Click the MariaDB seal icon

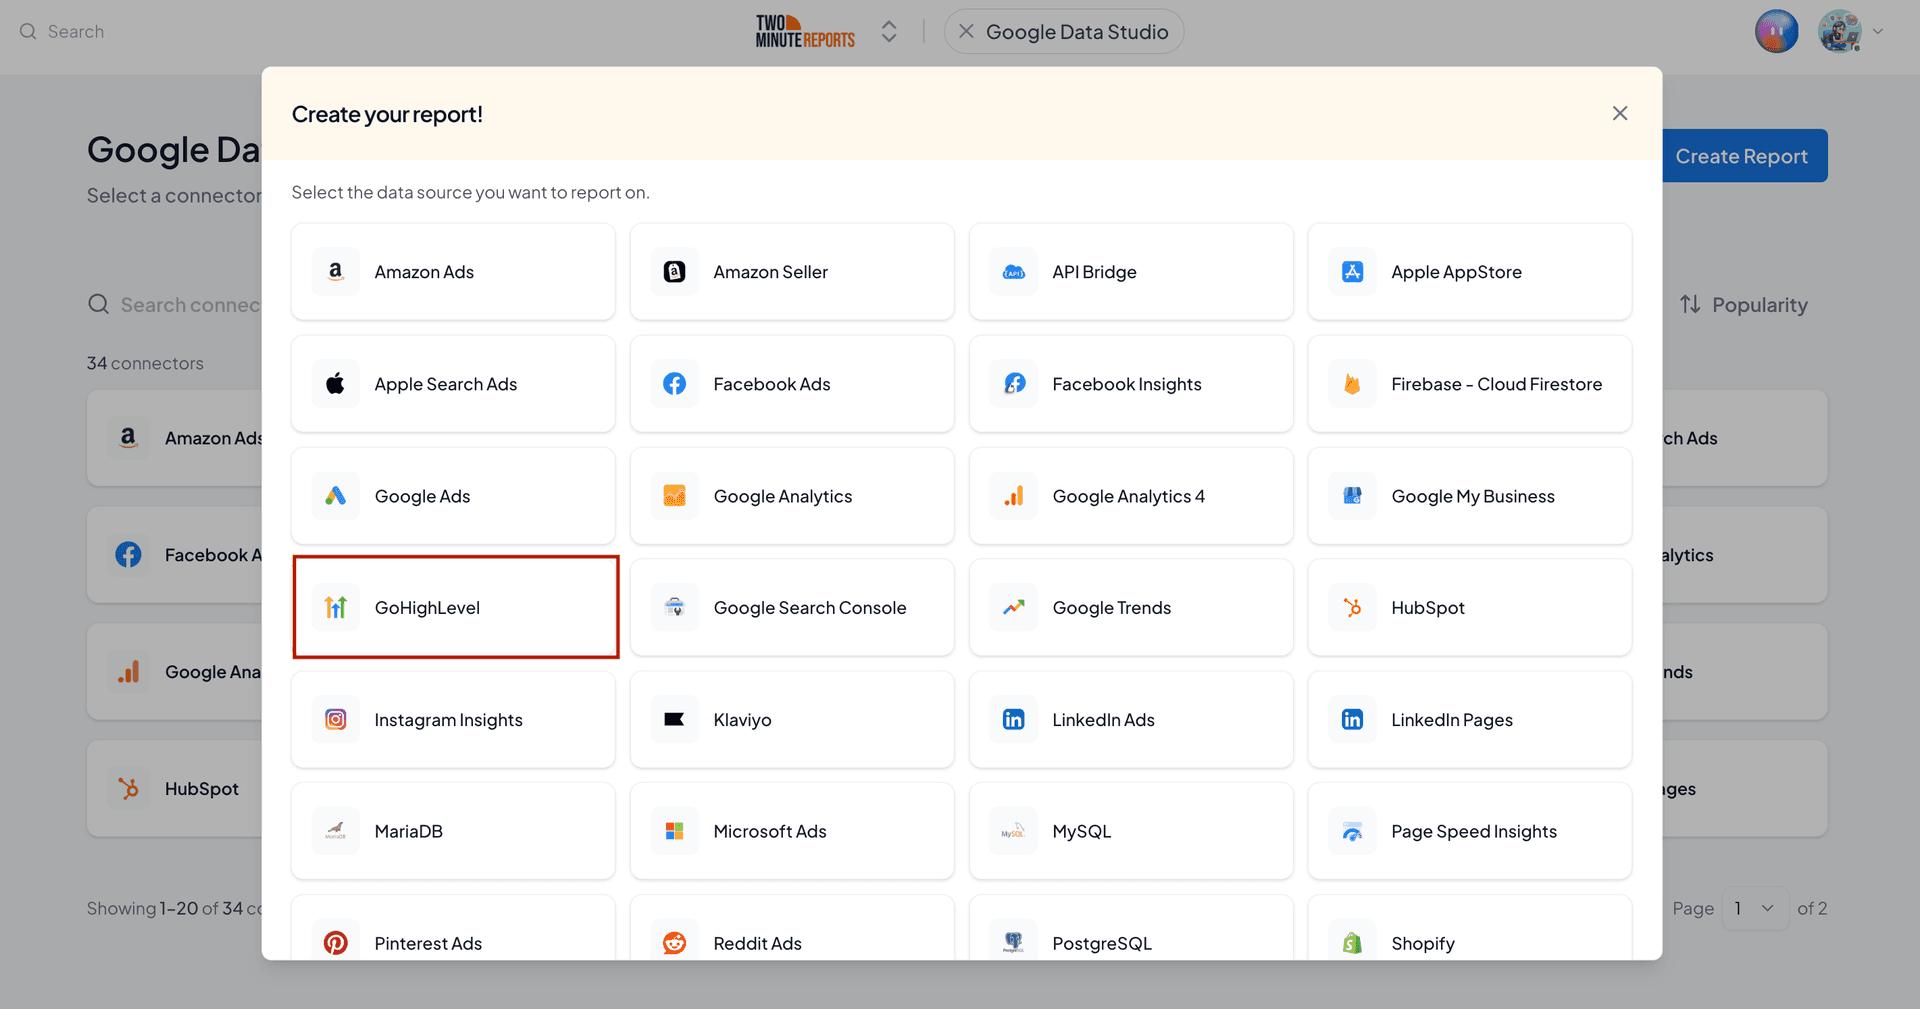[x=336, y=832]
